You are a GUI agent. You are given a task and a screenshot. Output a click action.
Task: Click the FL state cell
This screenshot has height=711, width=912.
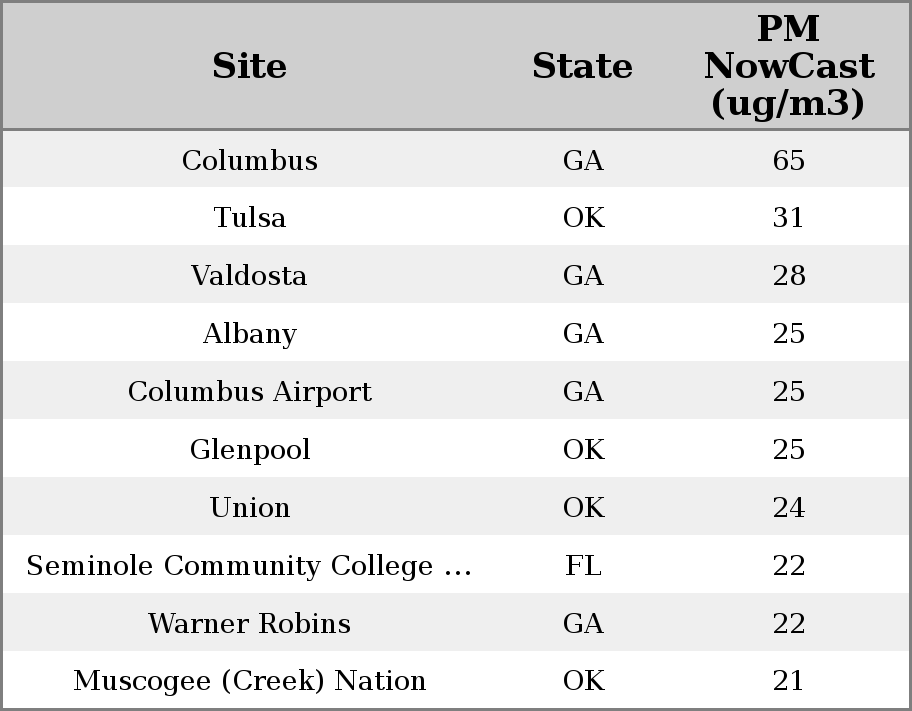point(583,566)
